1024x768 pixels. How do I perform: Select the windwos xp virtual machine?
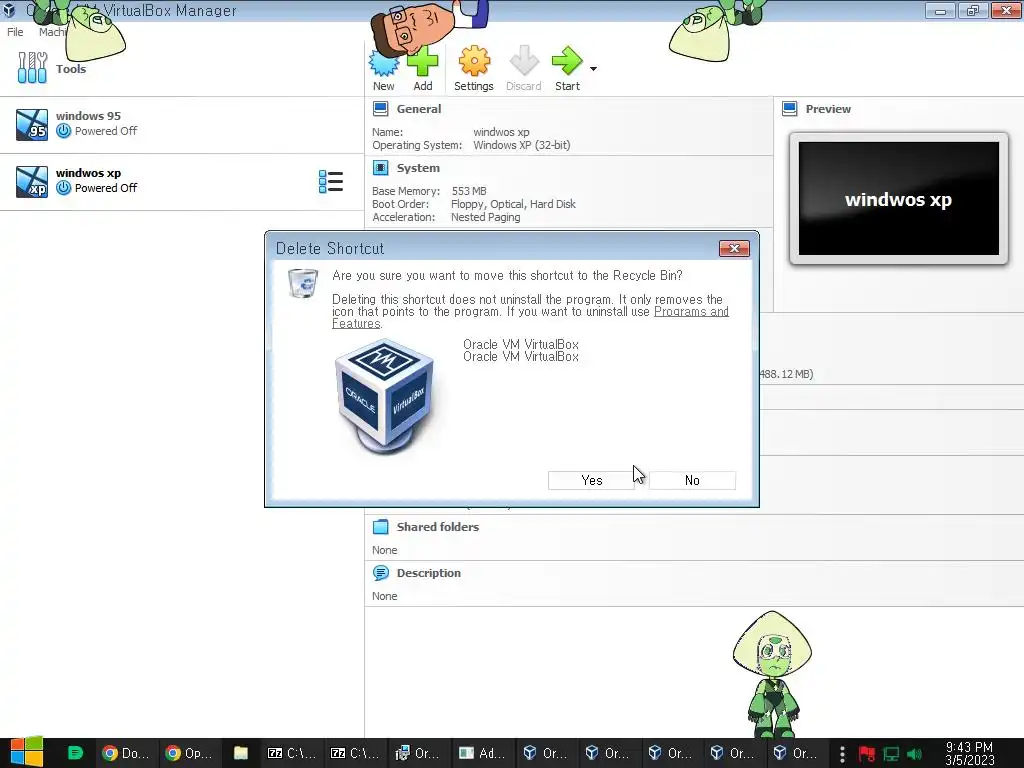[x=182, y=182]
